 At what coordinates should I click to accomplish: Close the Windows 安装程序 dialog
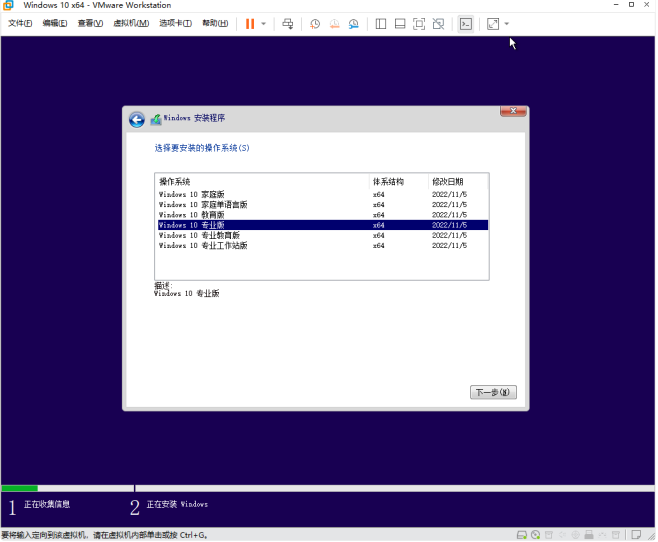513,111
